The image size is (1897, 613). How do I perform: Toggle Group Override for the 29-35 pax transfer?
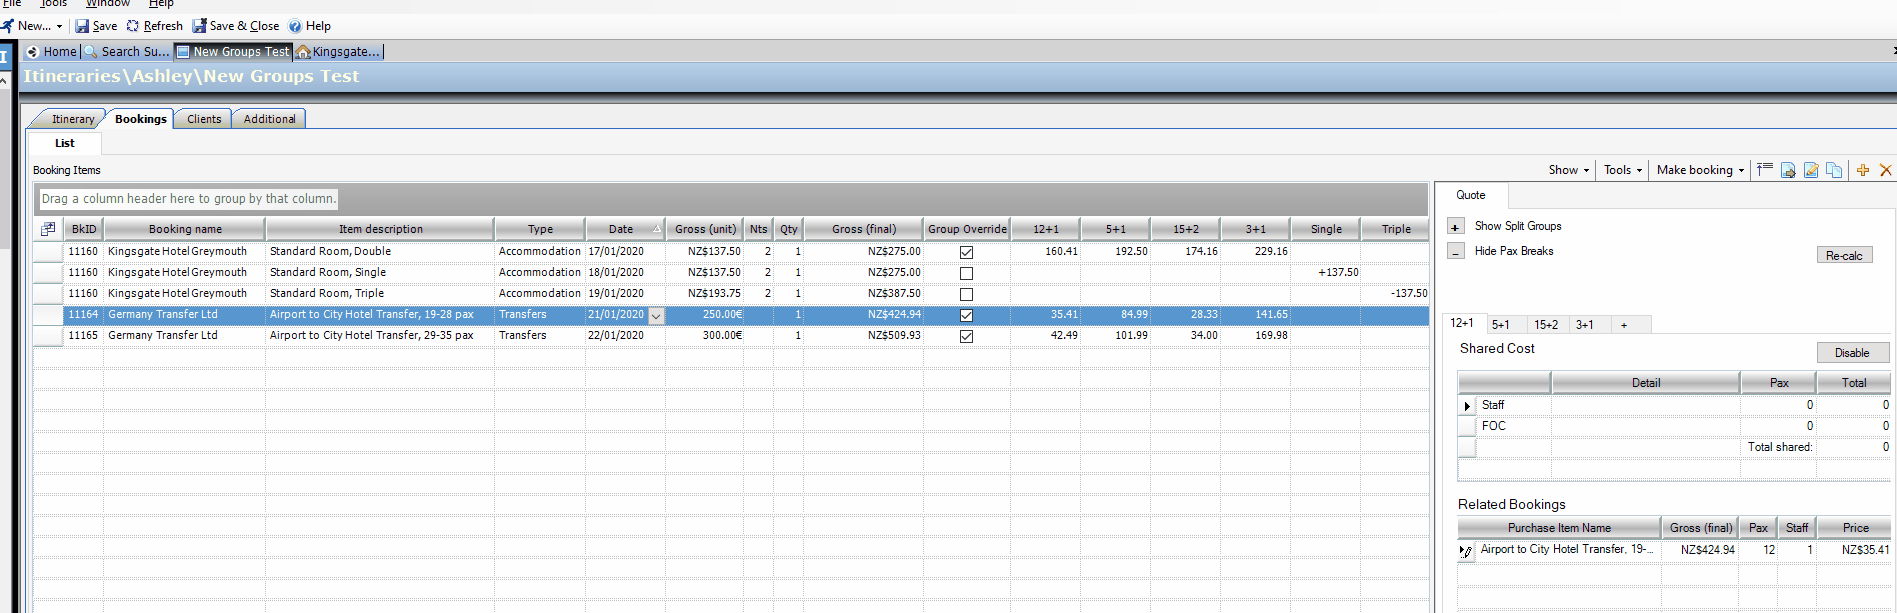(966, 336)
